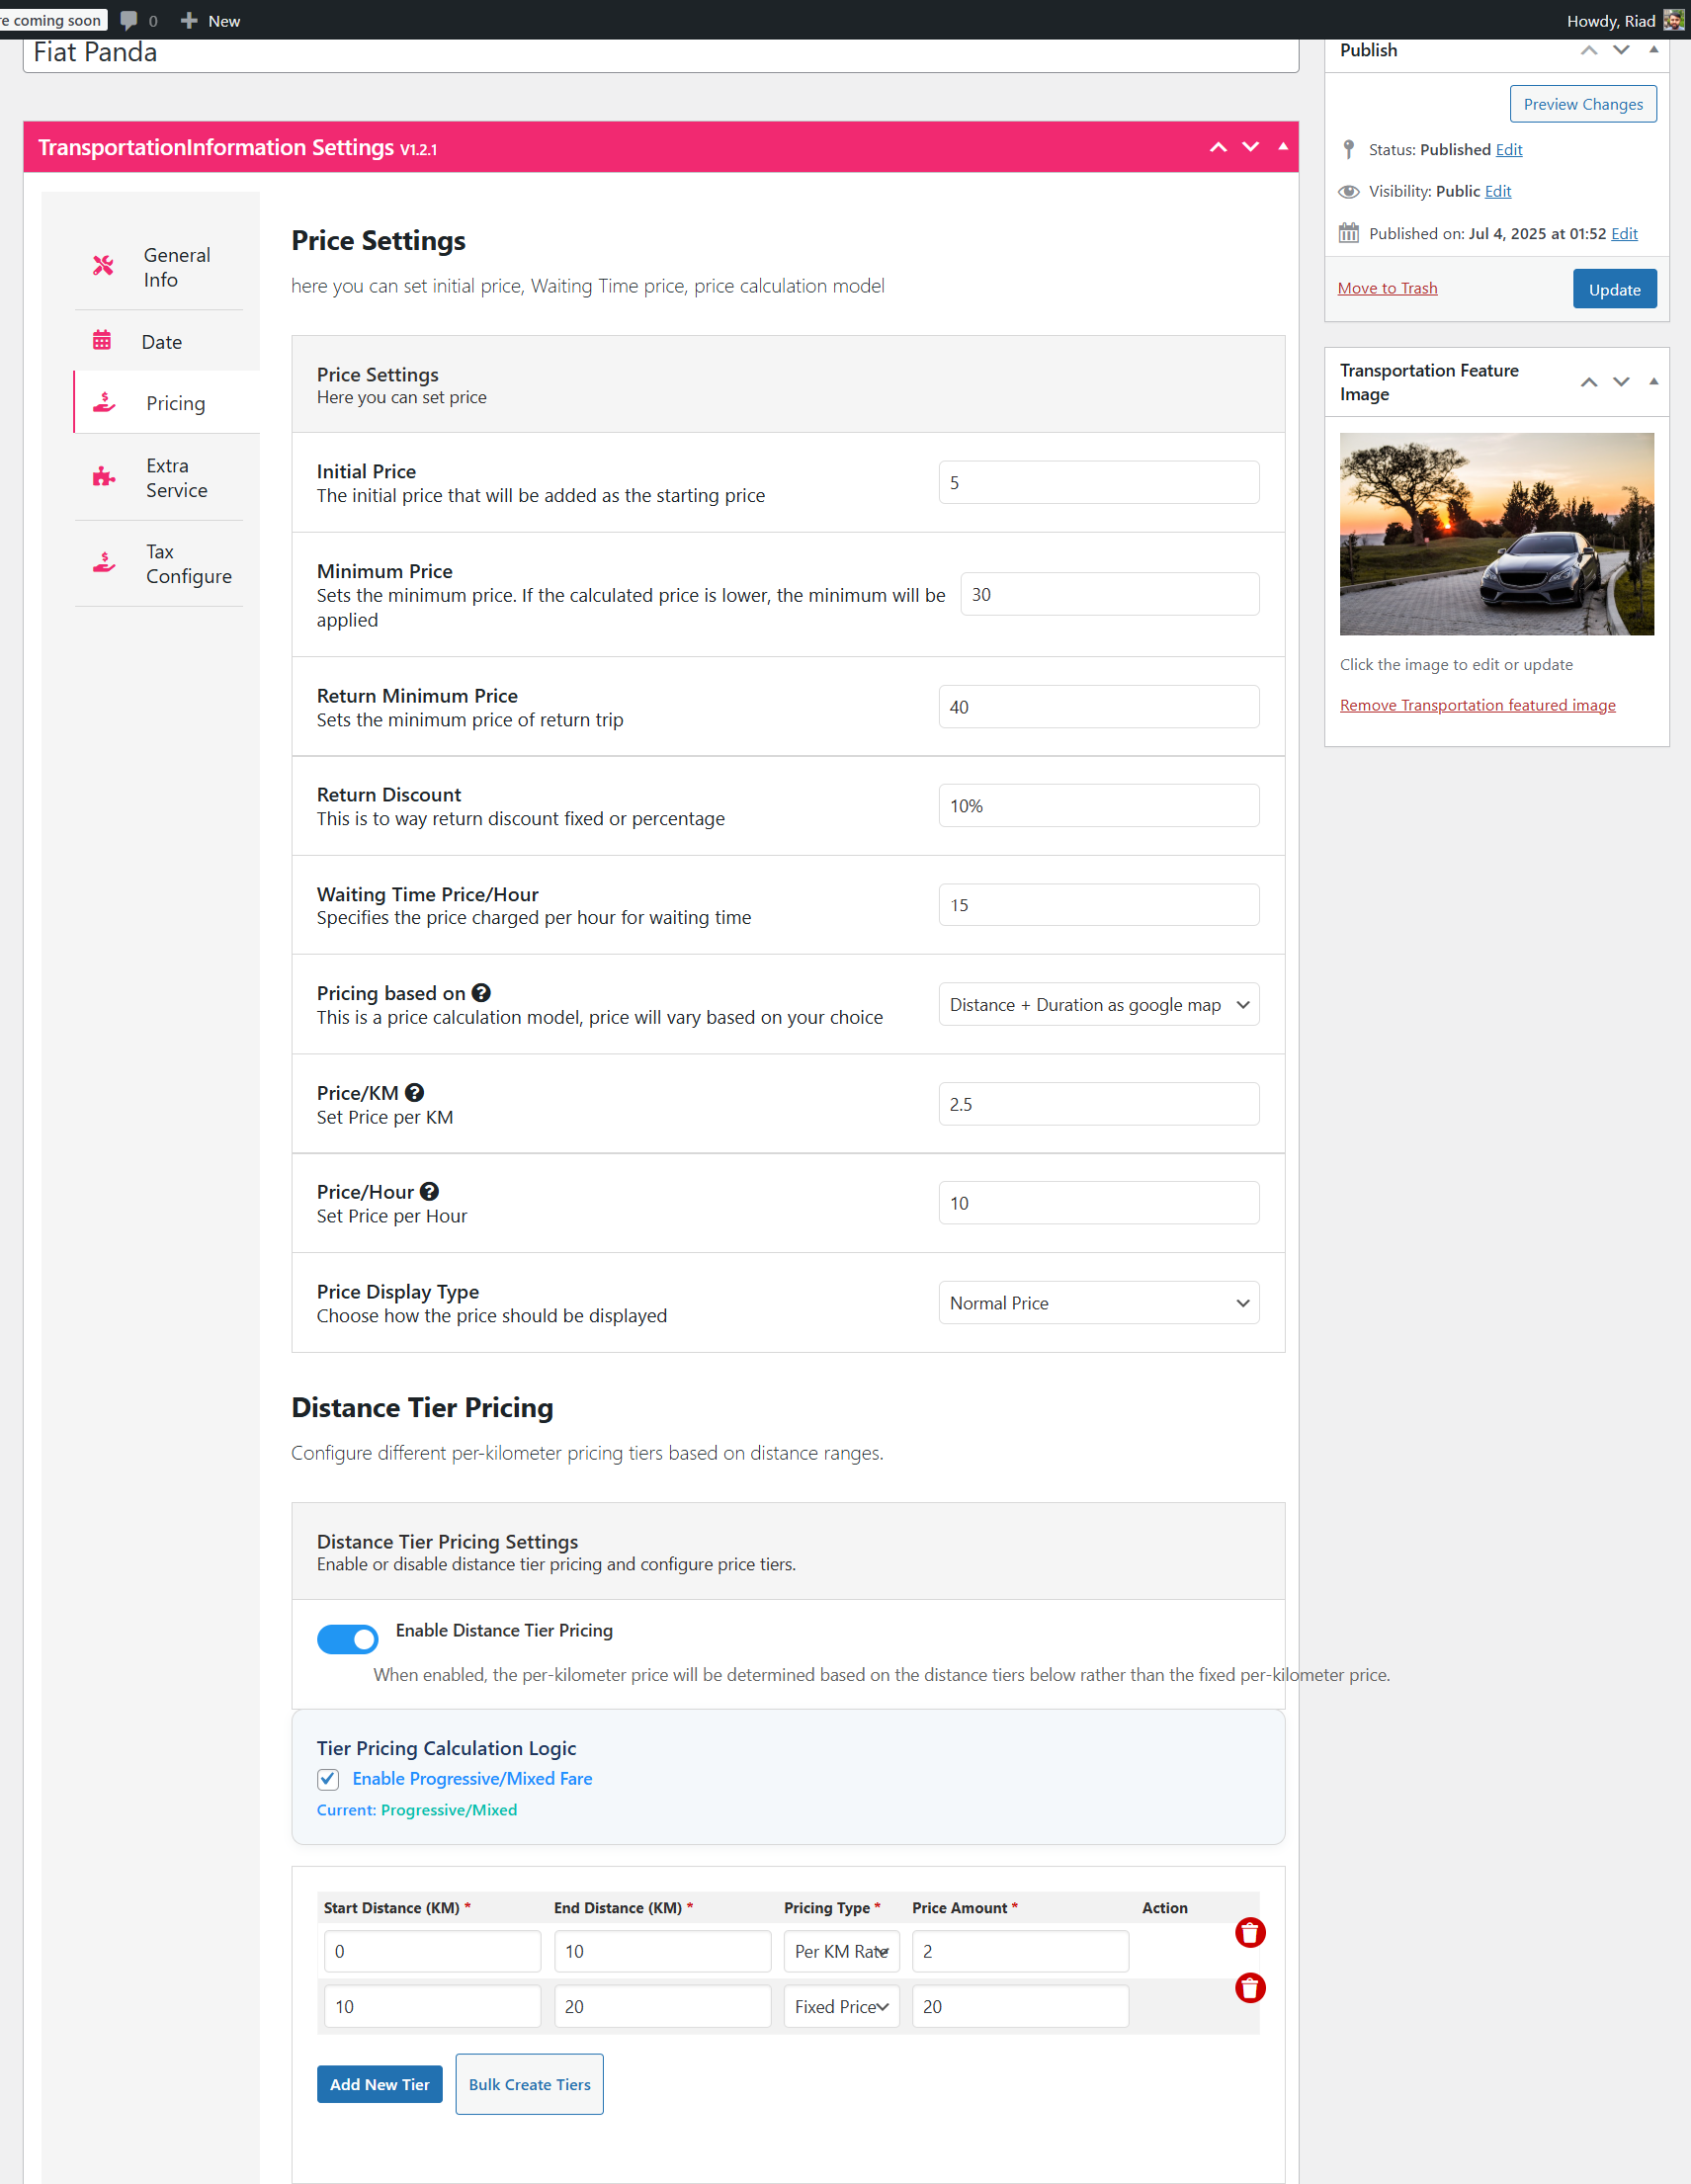Viewport: 1691px width, 2184px height.
Task: Click the user avatar next to Howdy, Riad
Action: click(1673, 20)
